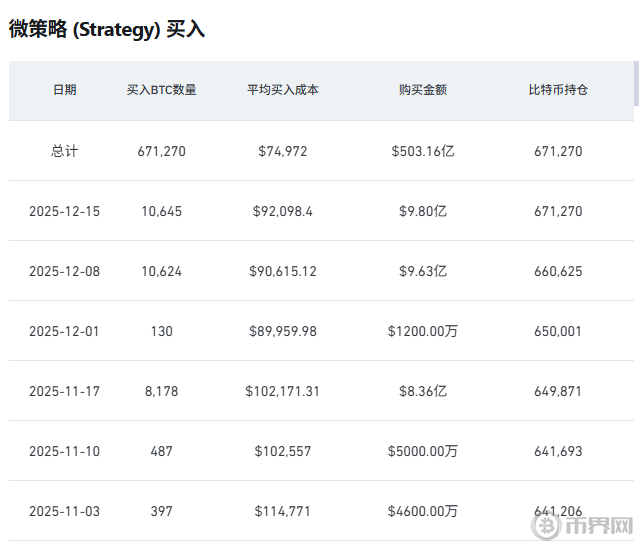Screen dimensions: 644x553
Task: Select the 2025-11-17 date cell
Action: point(64,391)
